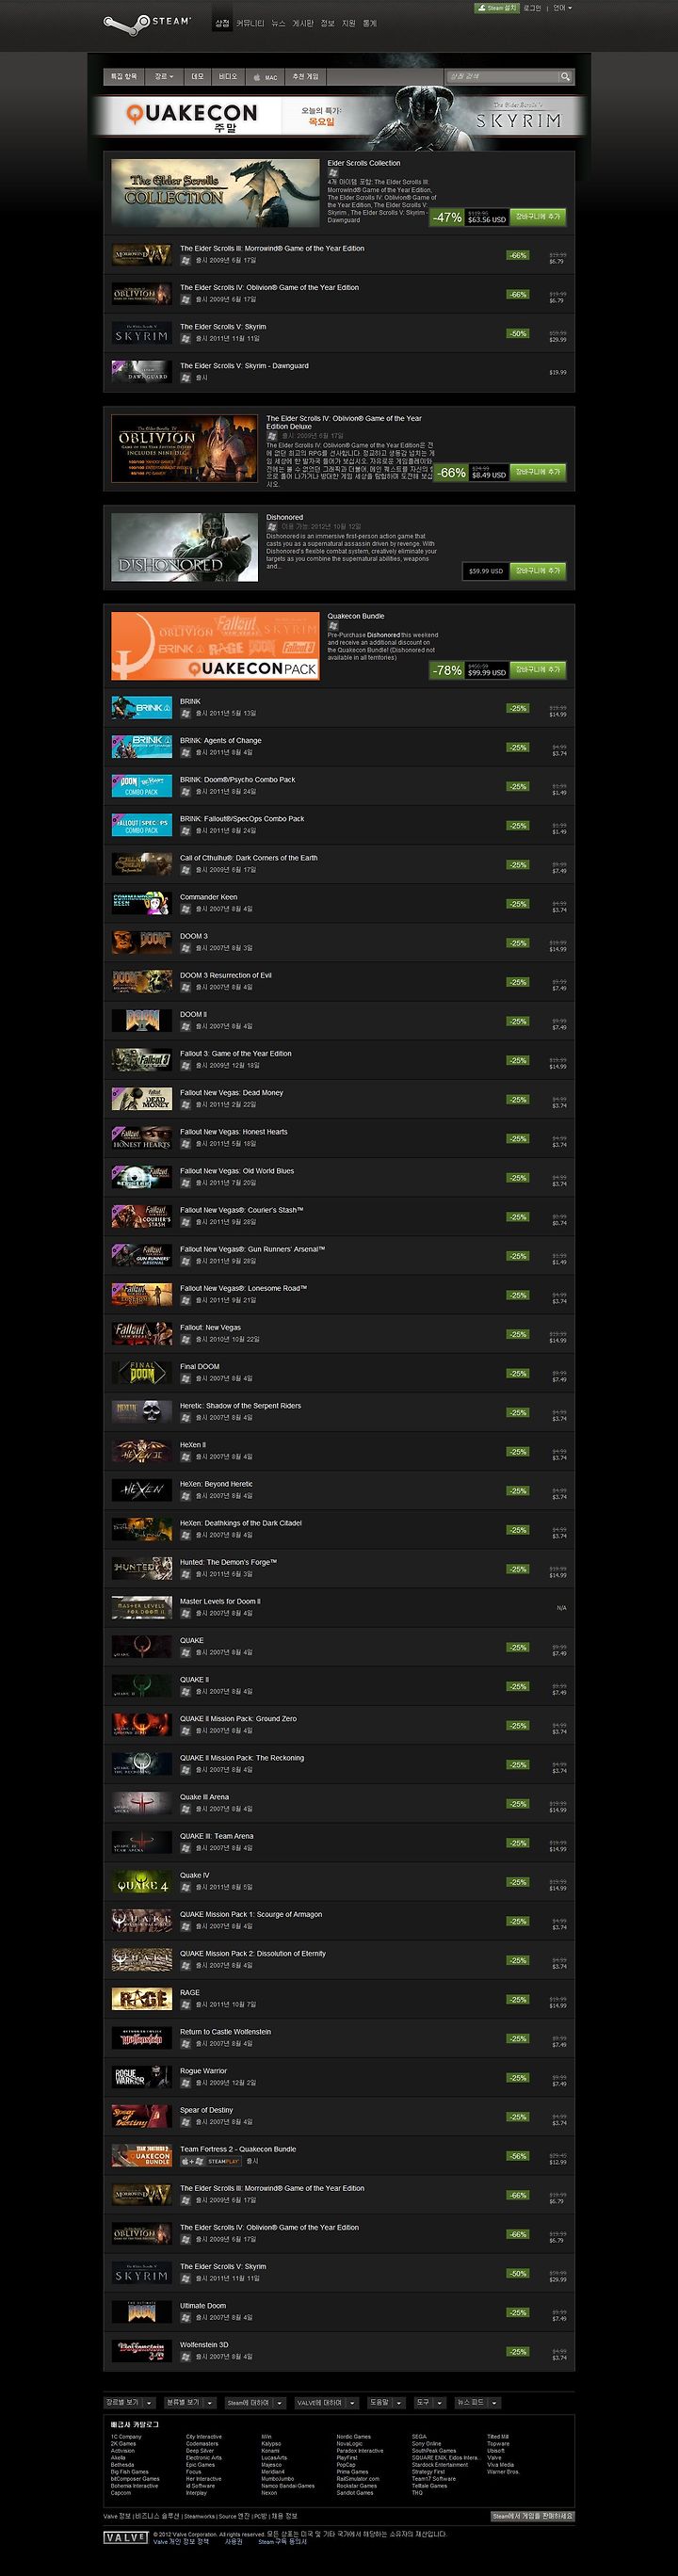Click the Valve logo in footer
The height and width of the screenshot is (2576, 678).
[125, 2537]
